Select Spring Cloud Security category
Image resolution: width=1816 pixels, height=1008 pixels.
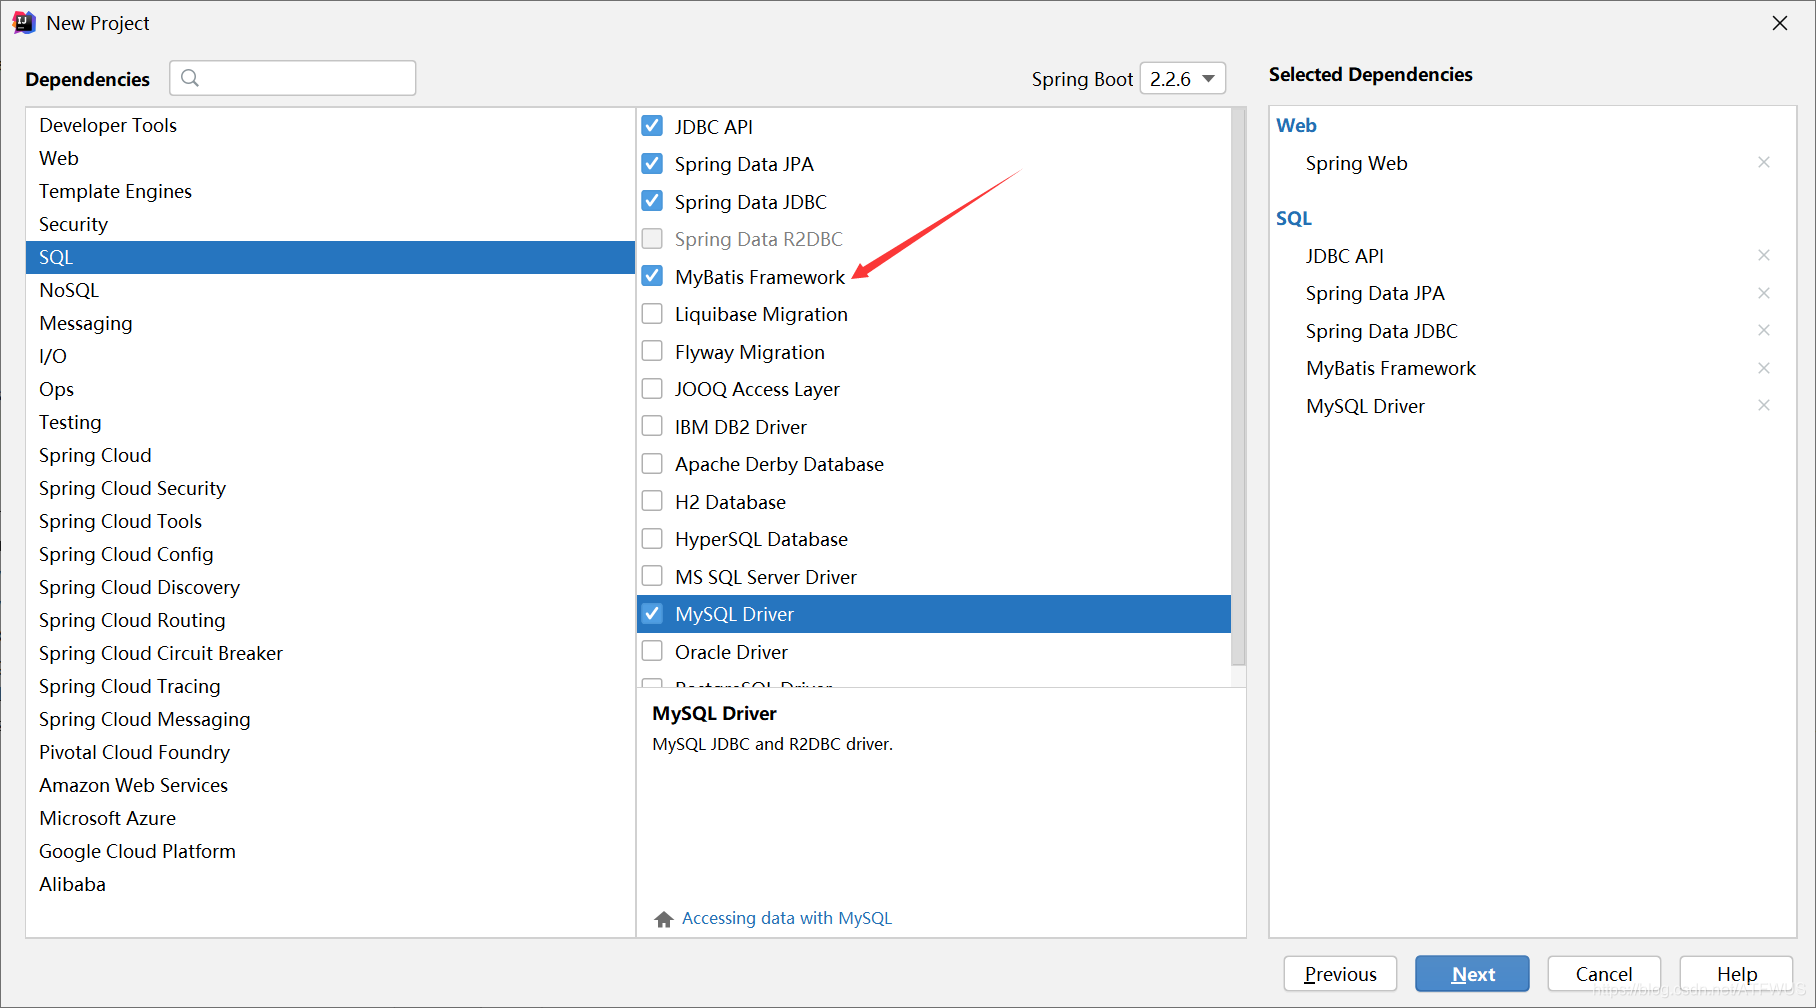click(x=330, y=488)
